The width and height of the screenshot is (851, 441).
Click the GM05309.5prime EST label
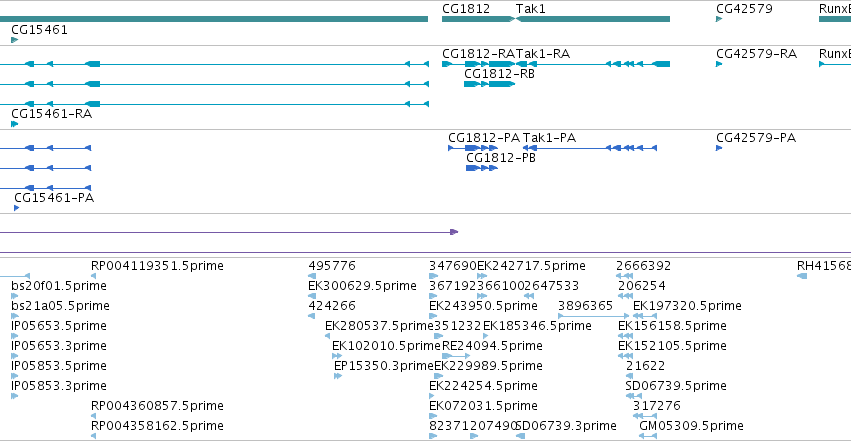coord(691,426)
